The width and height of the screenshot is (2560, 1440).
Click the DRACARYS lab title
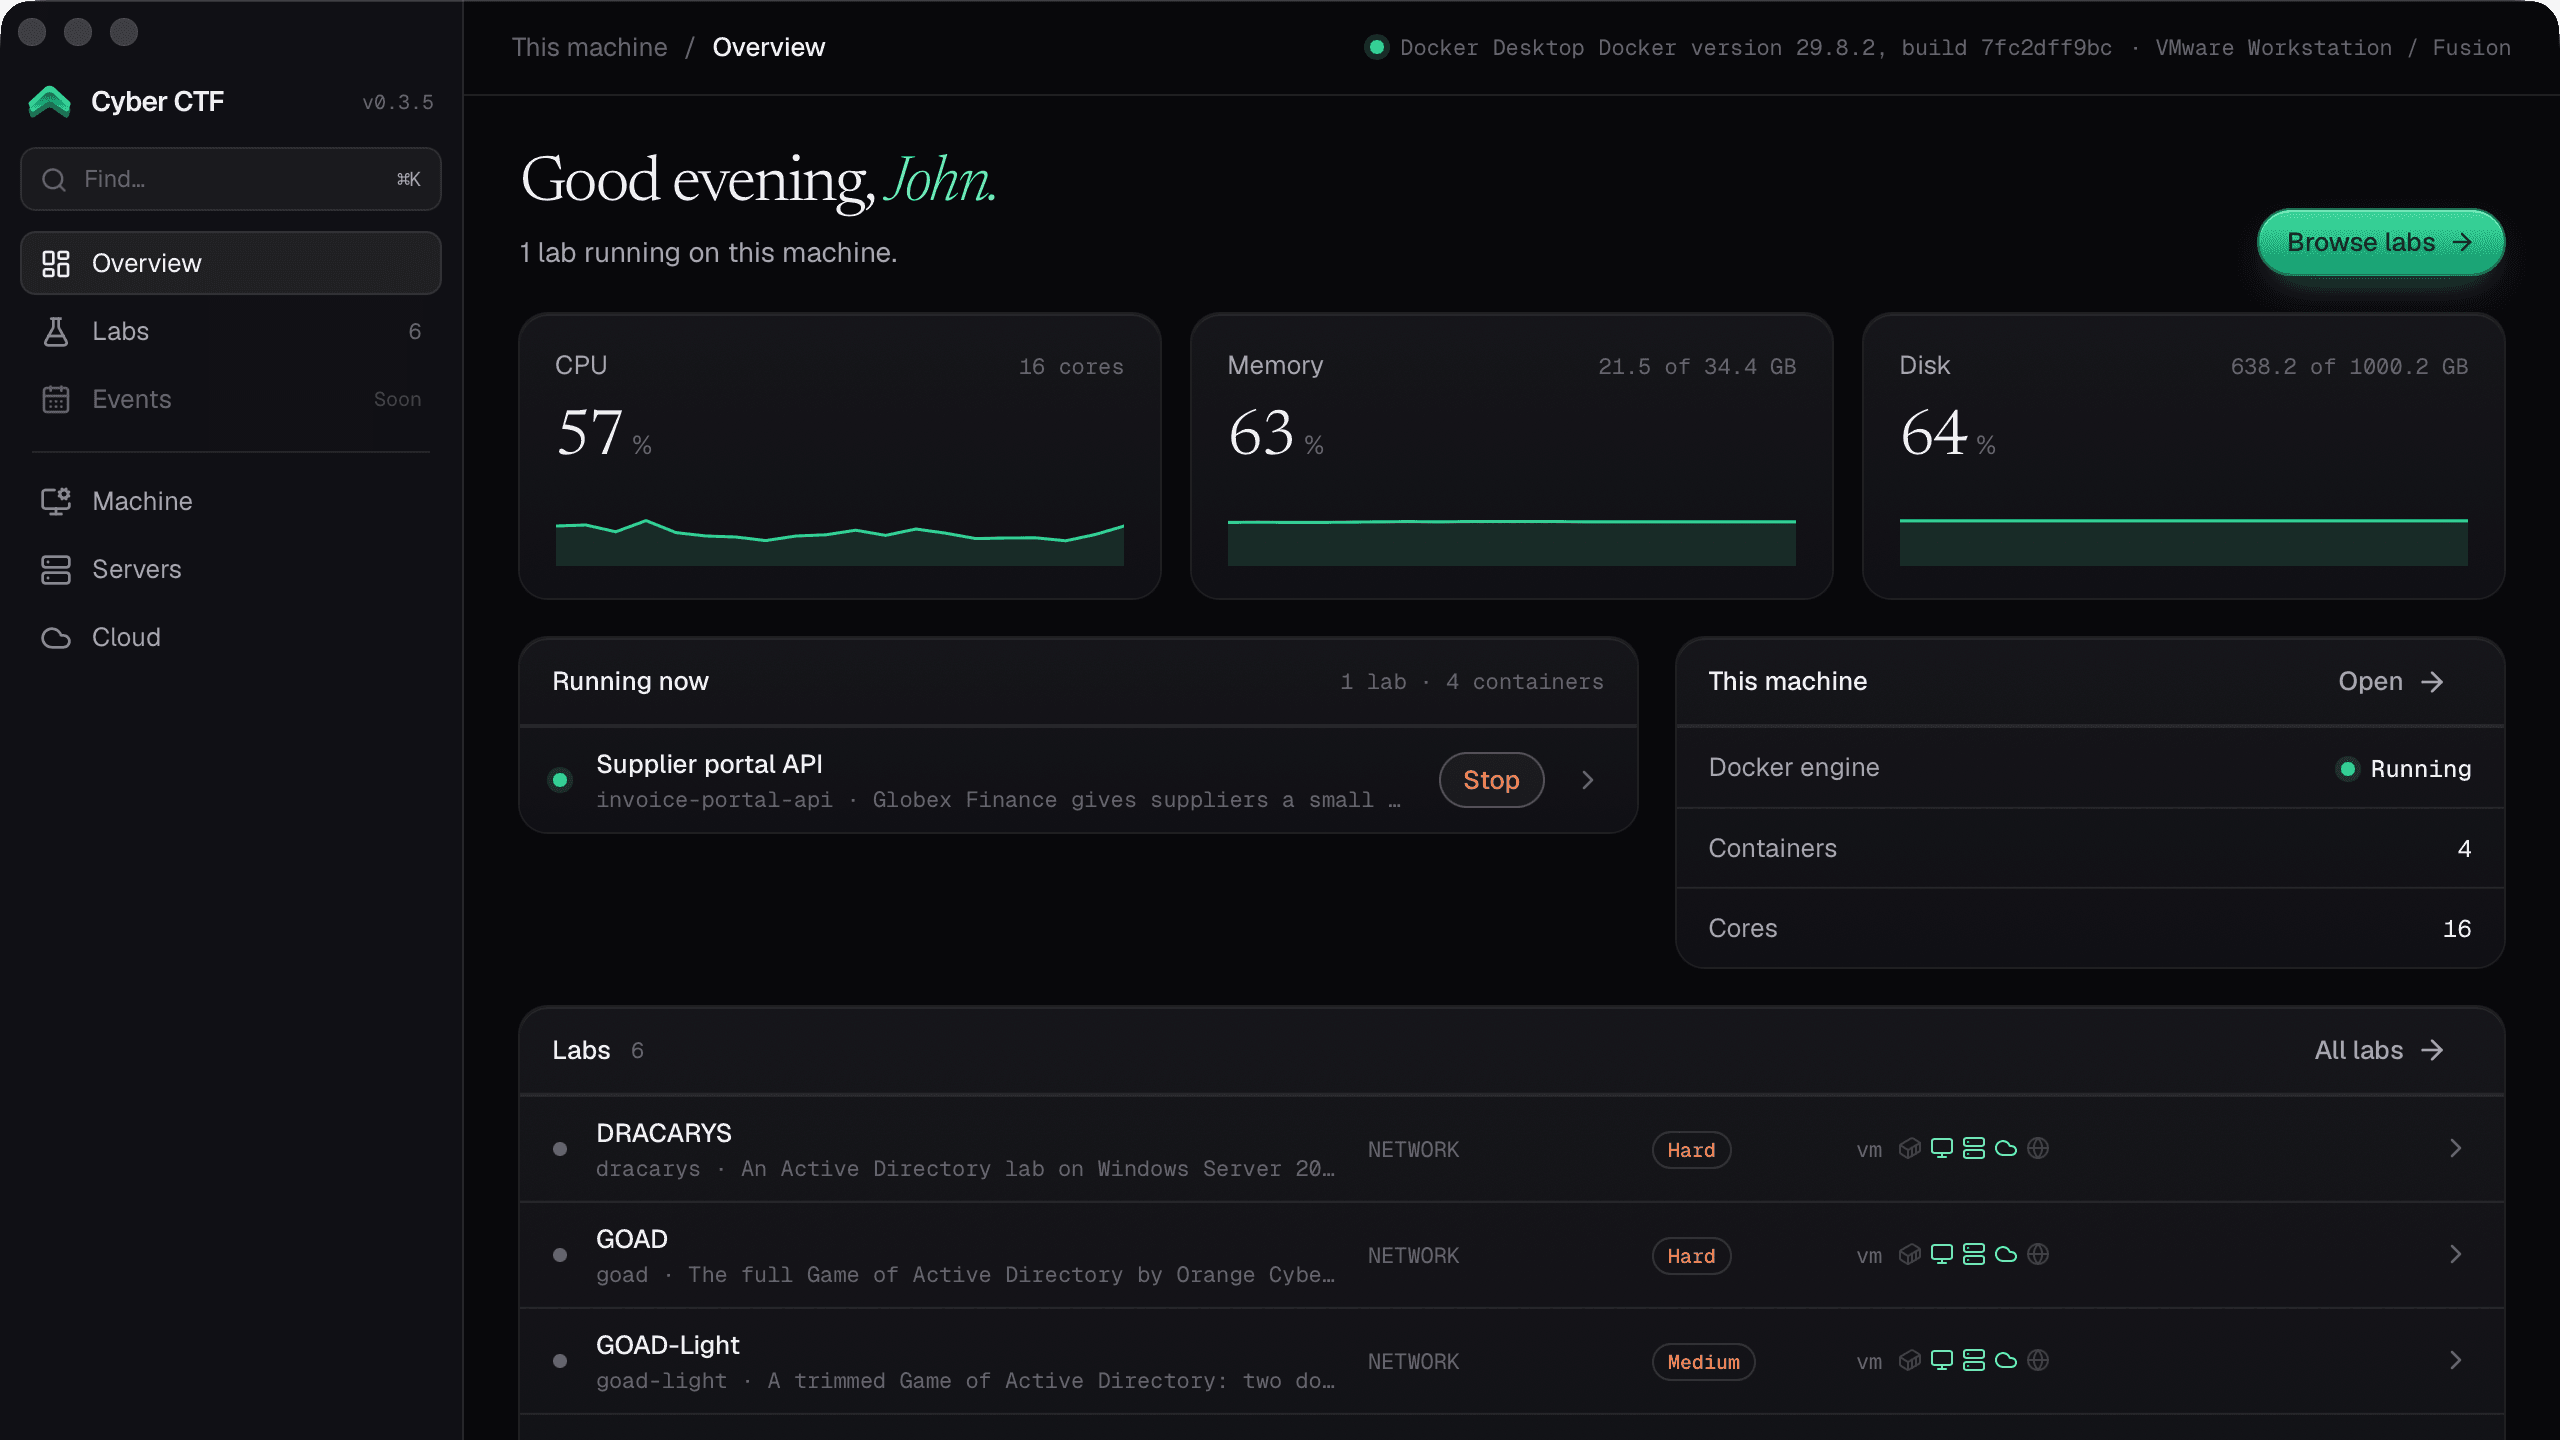664,1133
